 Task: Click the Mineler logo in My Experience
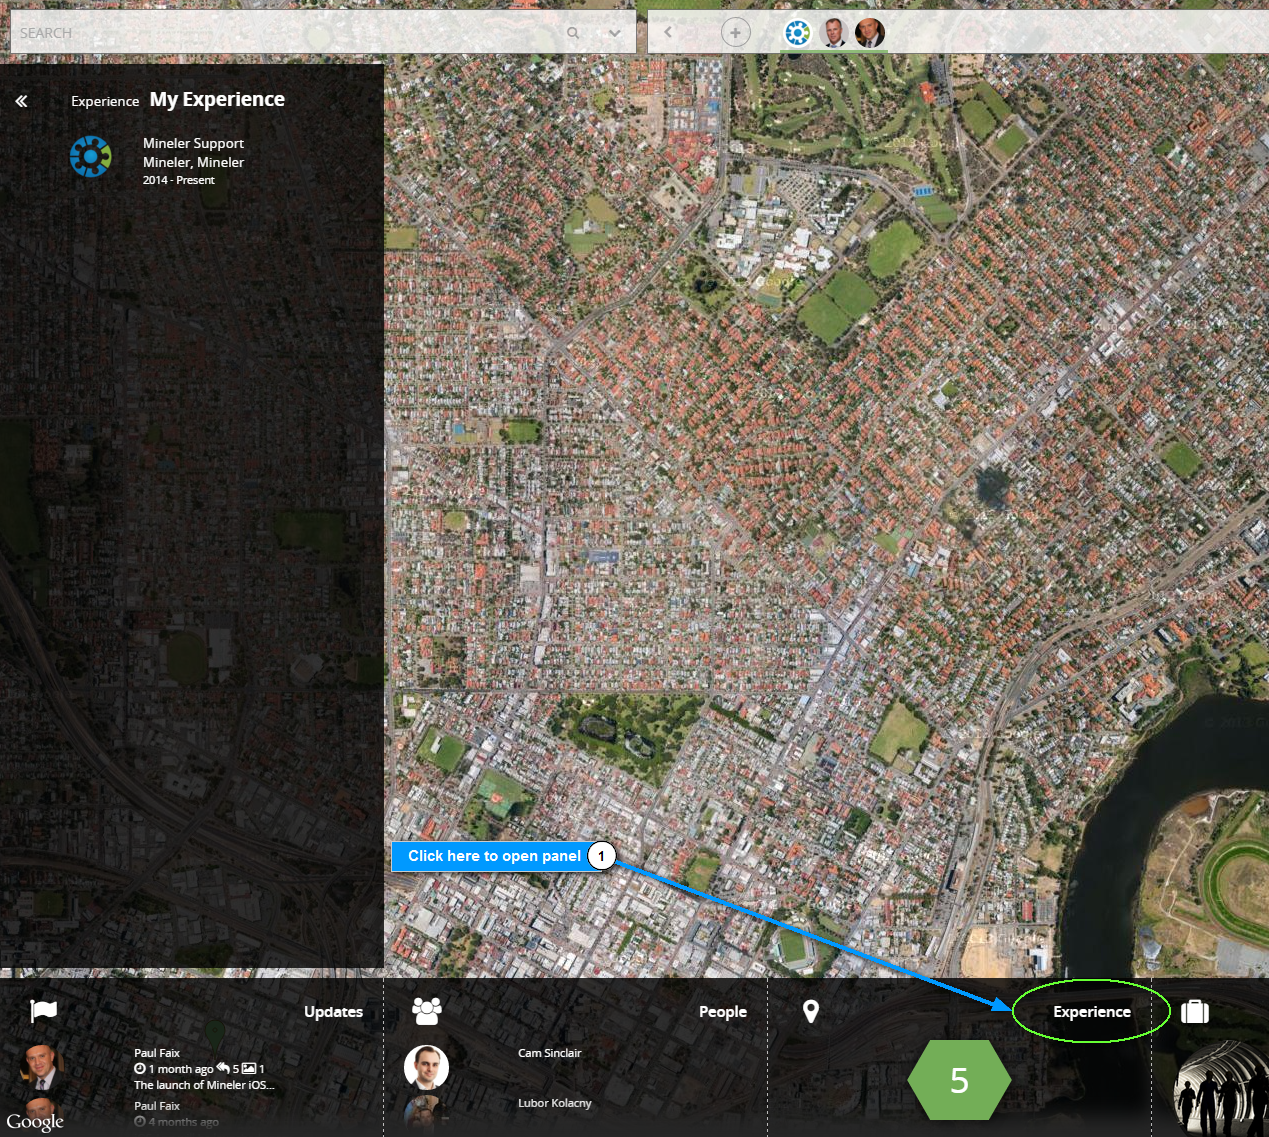tap(90, 157)
